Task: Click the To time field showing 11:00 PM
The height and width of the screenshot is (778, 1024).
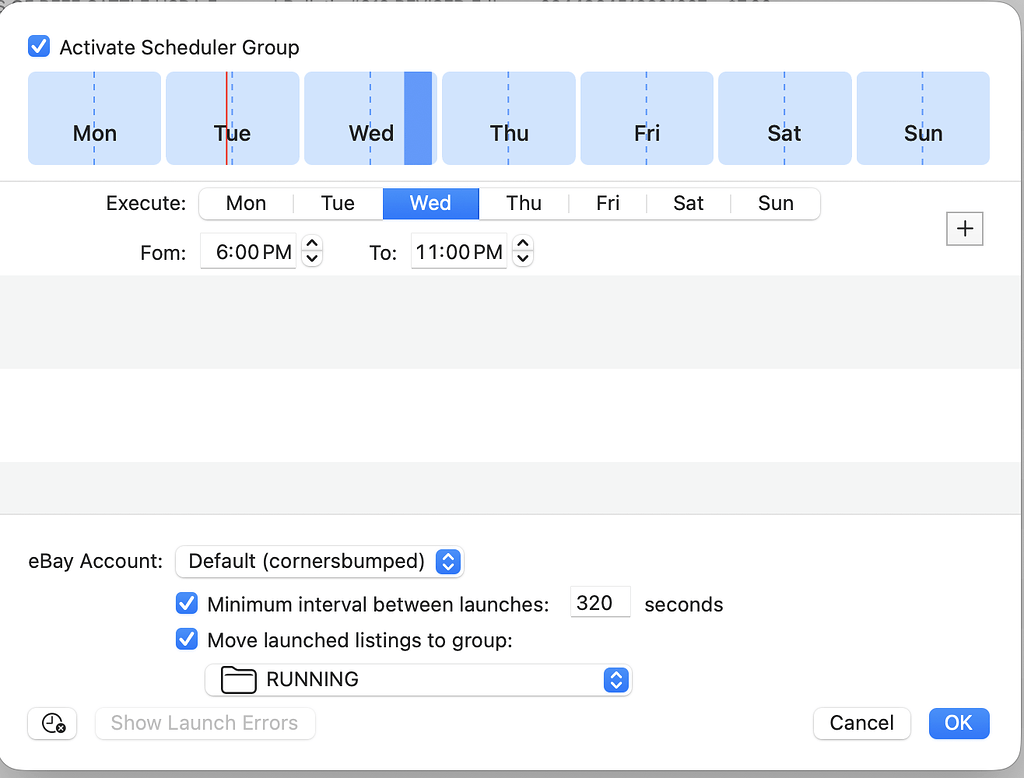Action: (458, 251)
